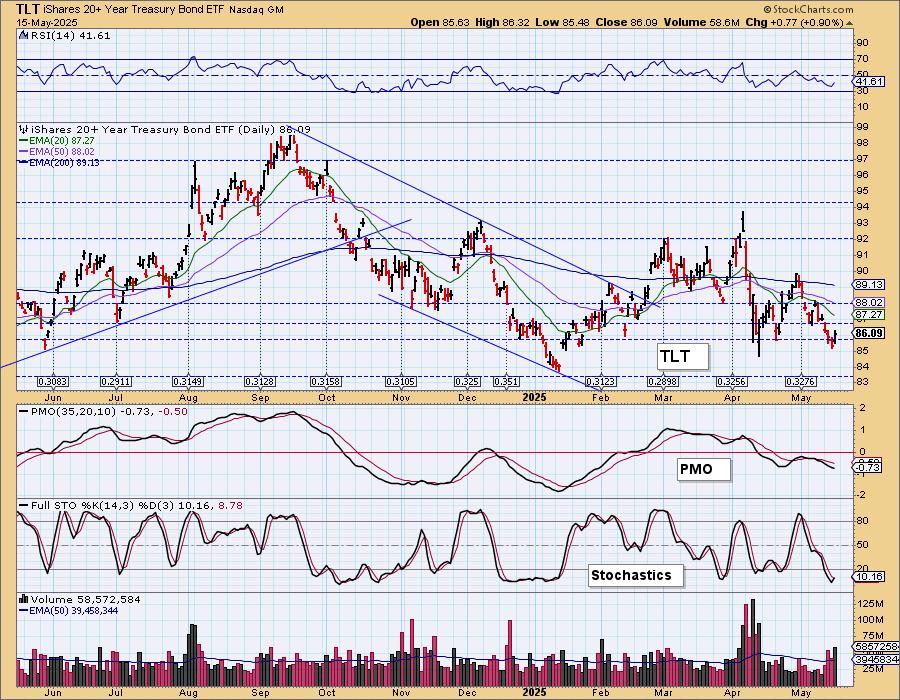
Task: Click the navy EMA(200) legend swatch
Action: (24, 162)
